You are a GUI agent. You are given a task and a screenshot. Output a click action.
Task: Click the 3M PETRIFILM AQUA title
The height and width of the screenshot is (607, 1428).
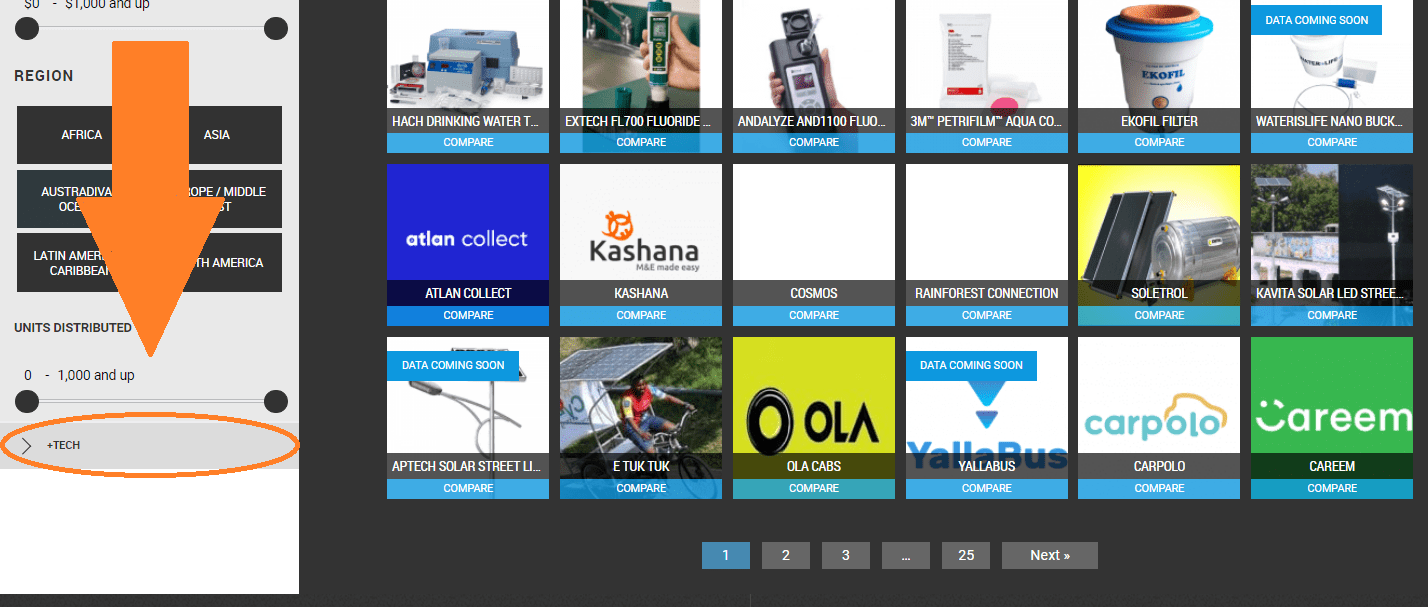tap(986, 121)
